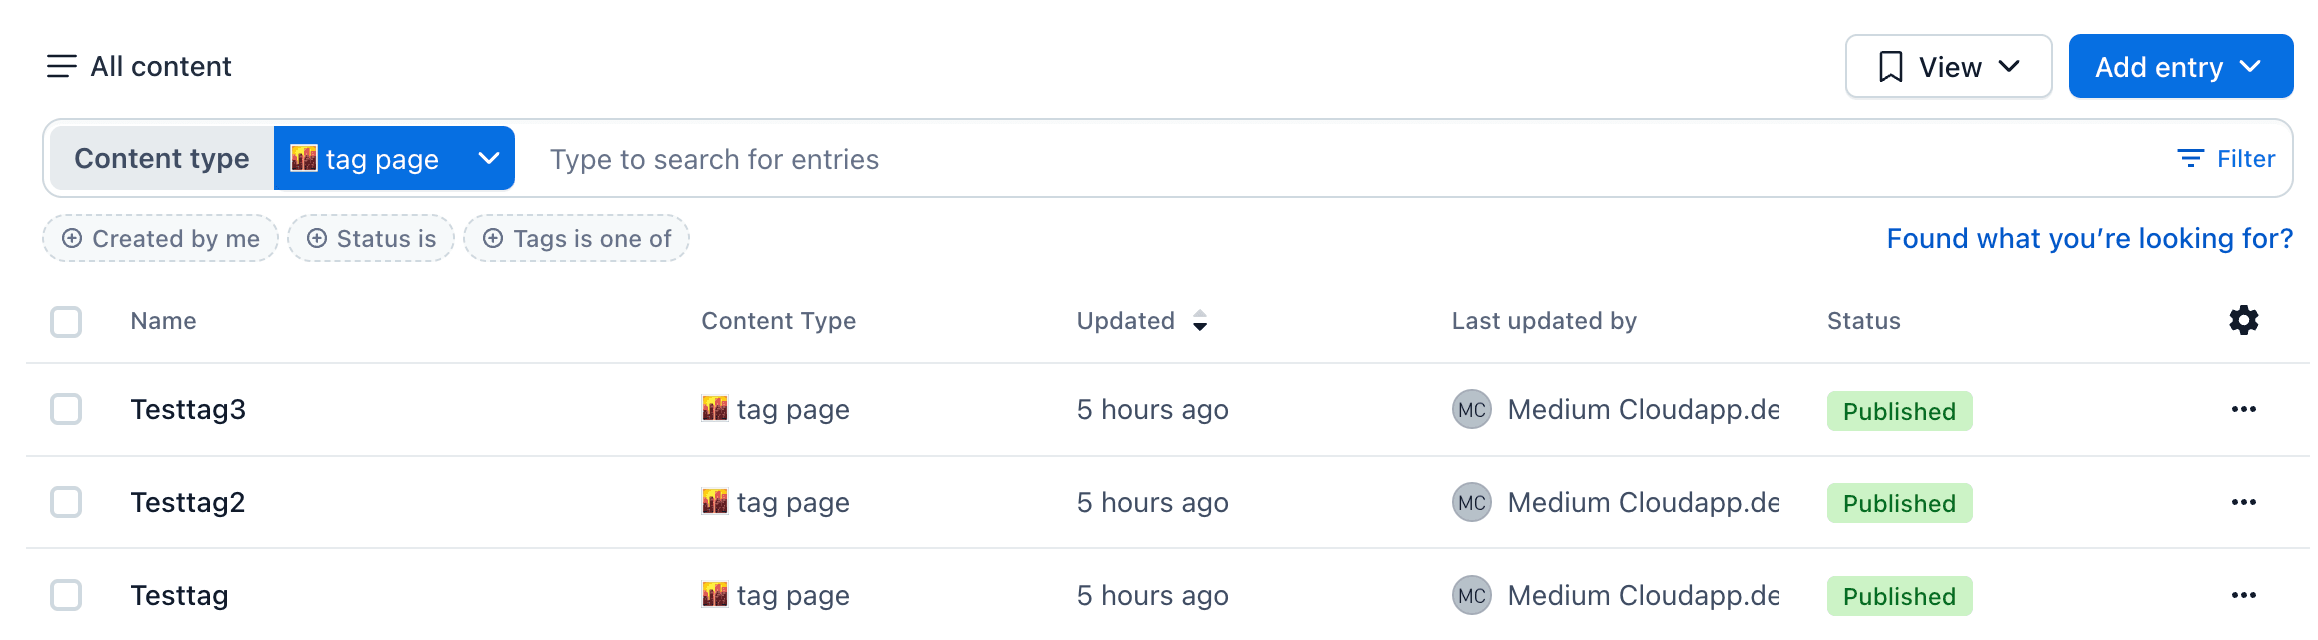Click the Published status badge for Testtag
The height and width of the screenshot is (640, 2318).
point(1898,596)
